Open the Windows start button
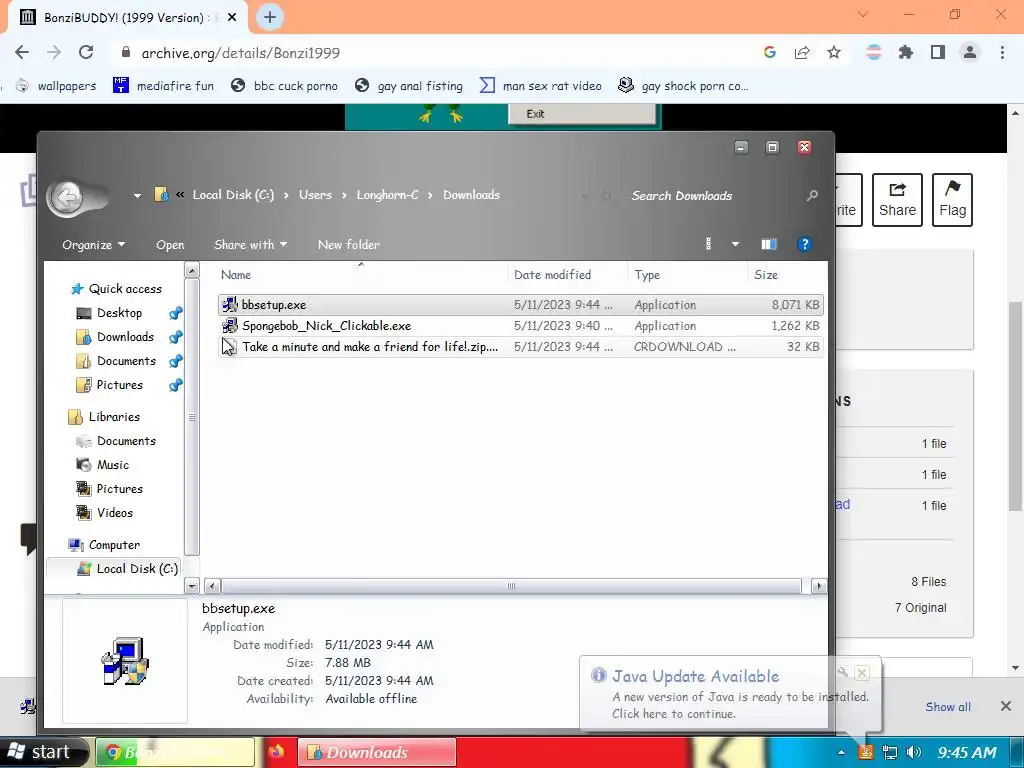The image size is (1024, 768). pyautogui.click(x=44, y=752)
